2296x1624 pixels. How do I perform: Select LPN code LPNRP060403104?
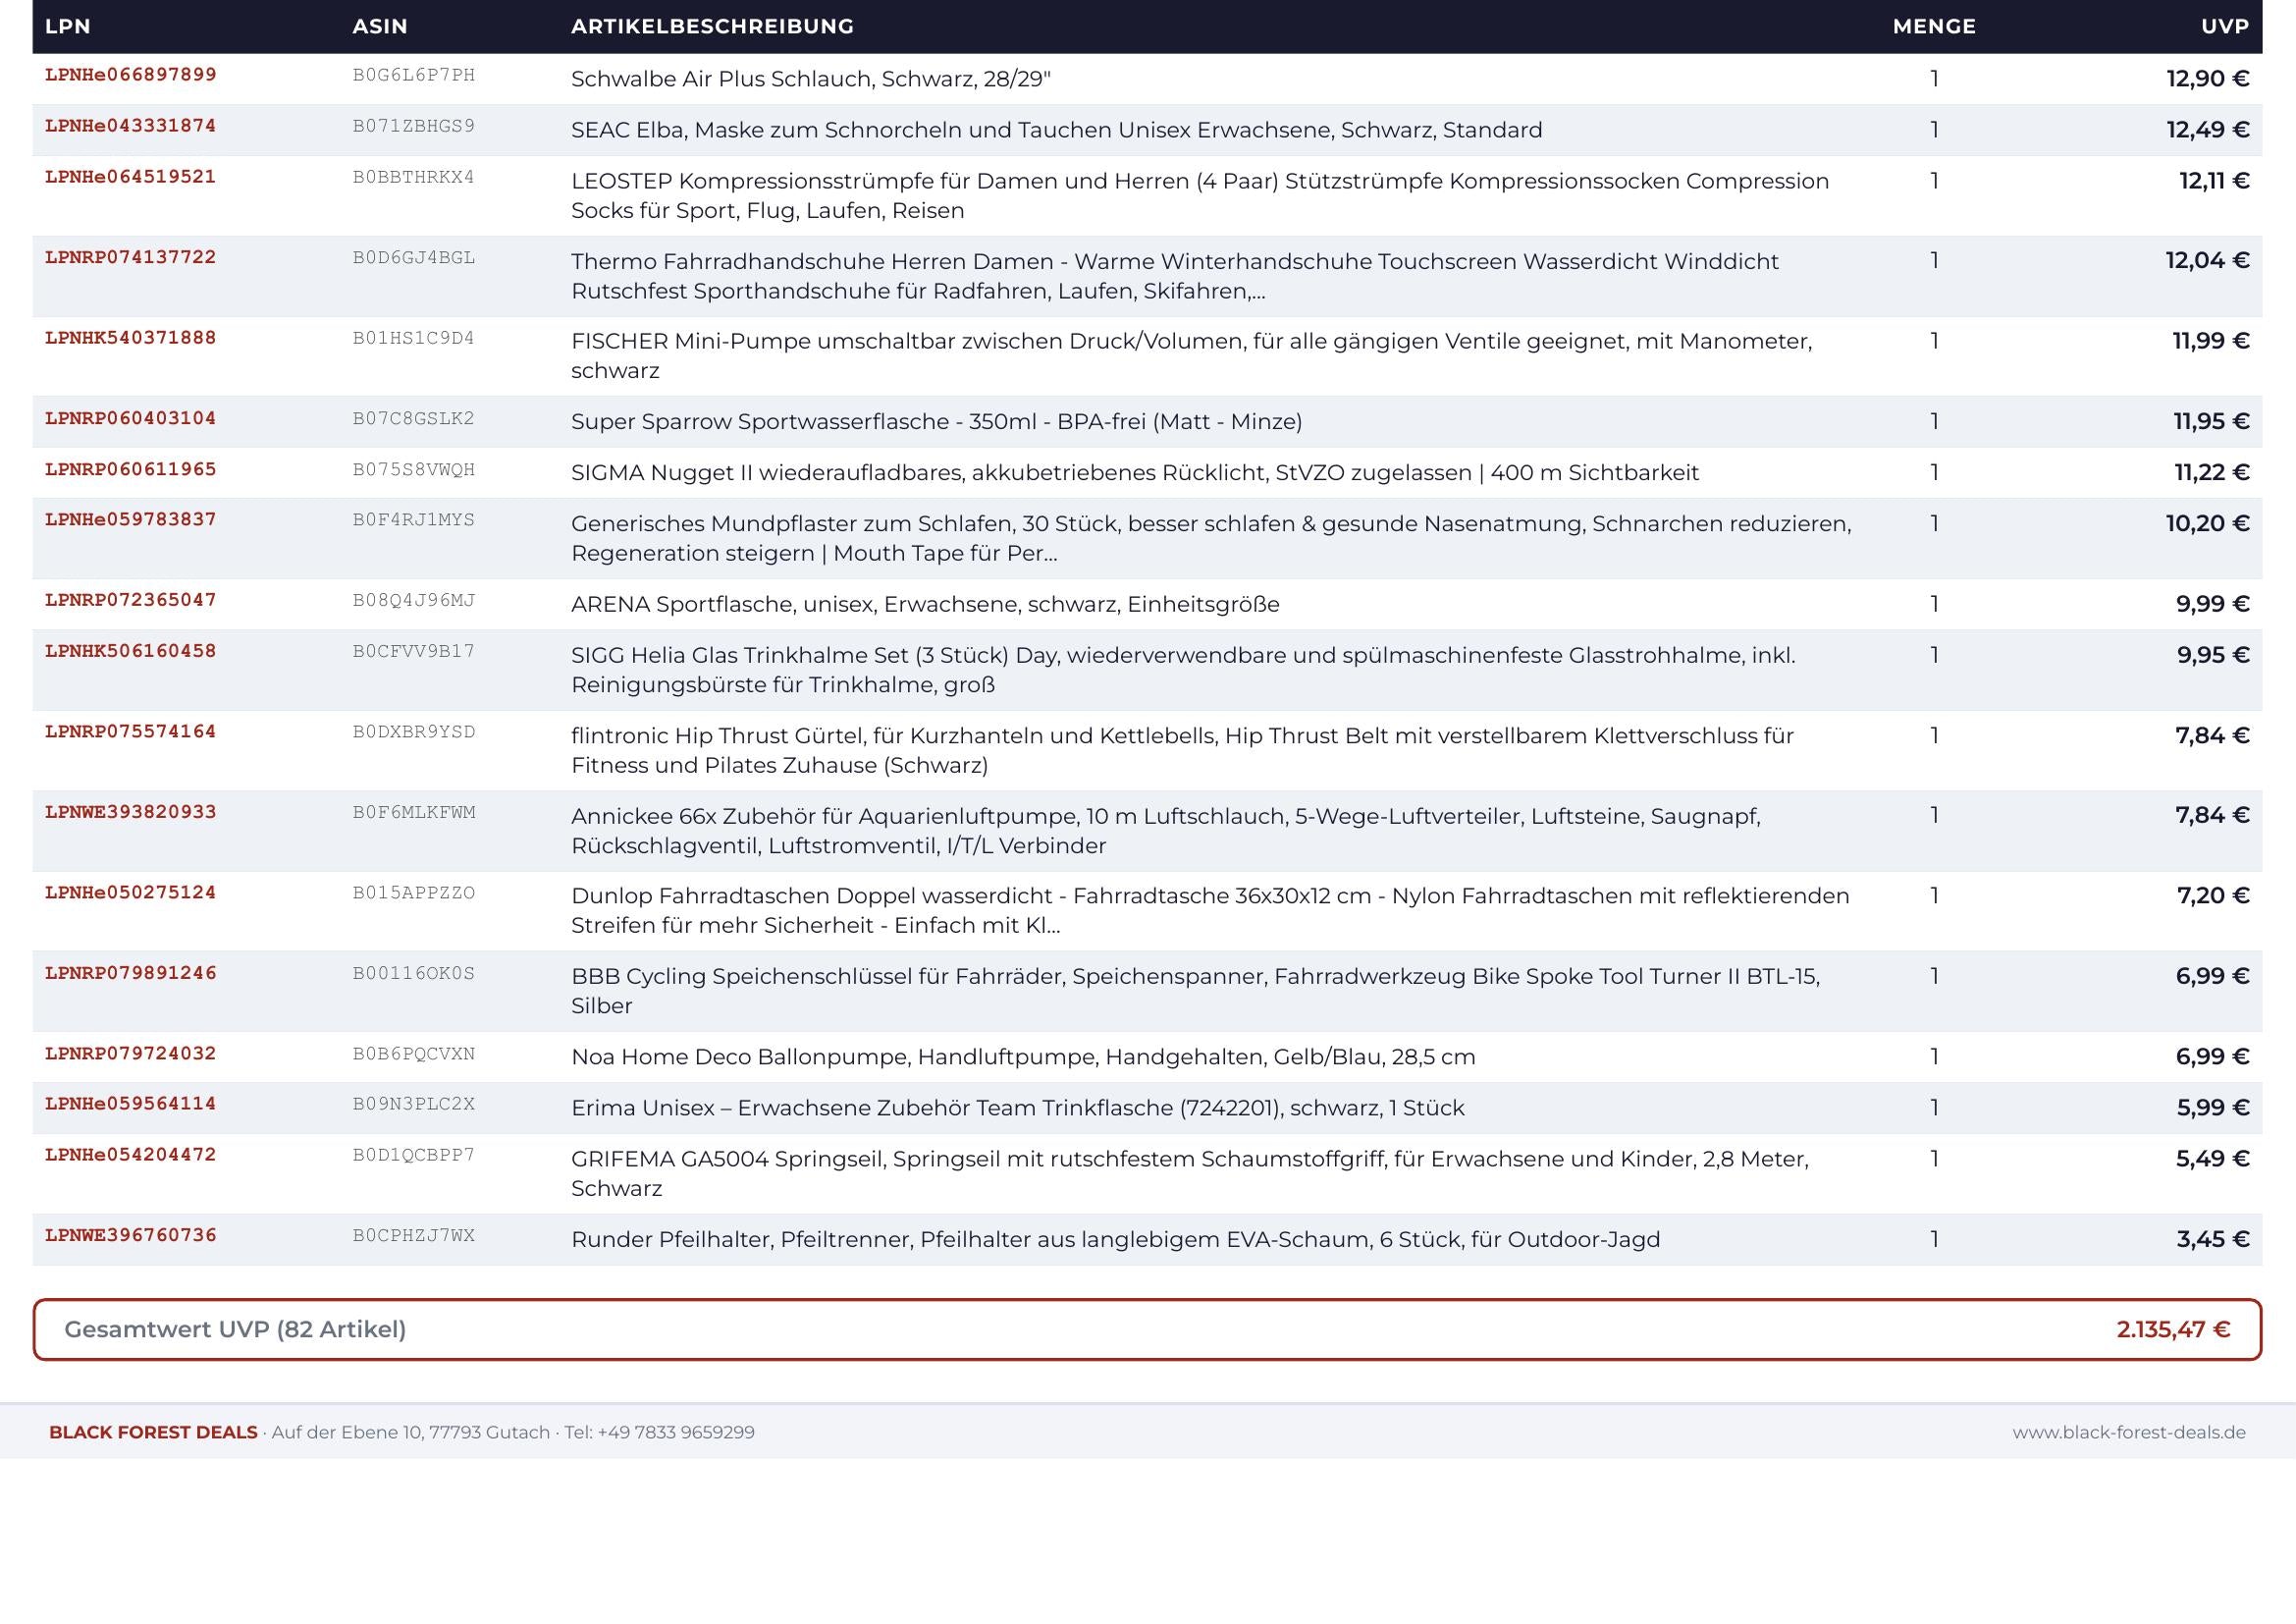click(x=131, y=418)
